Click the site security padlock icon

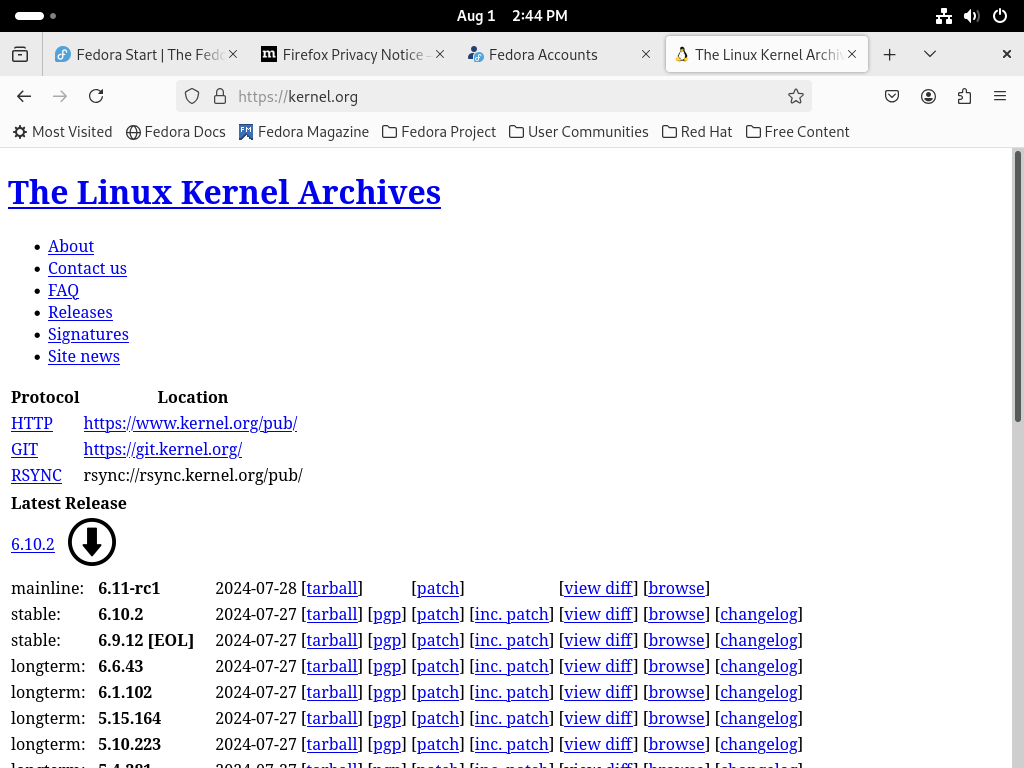click(220, 97)
